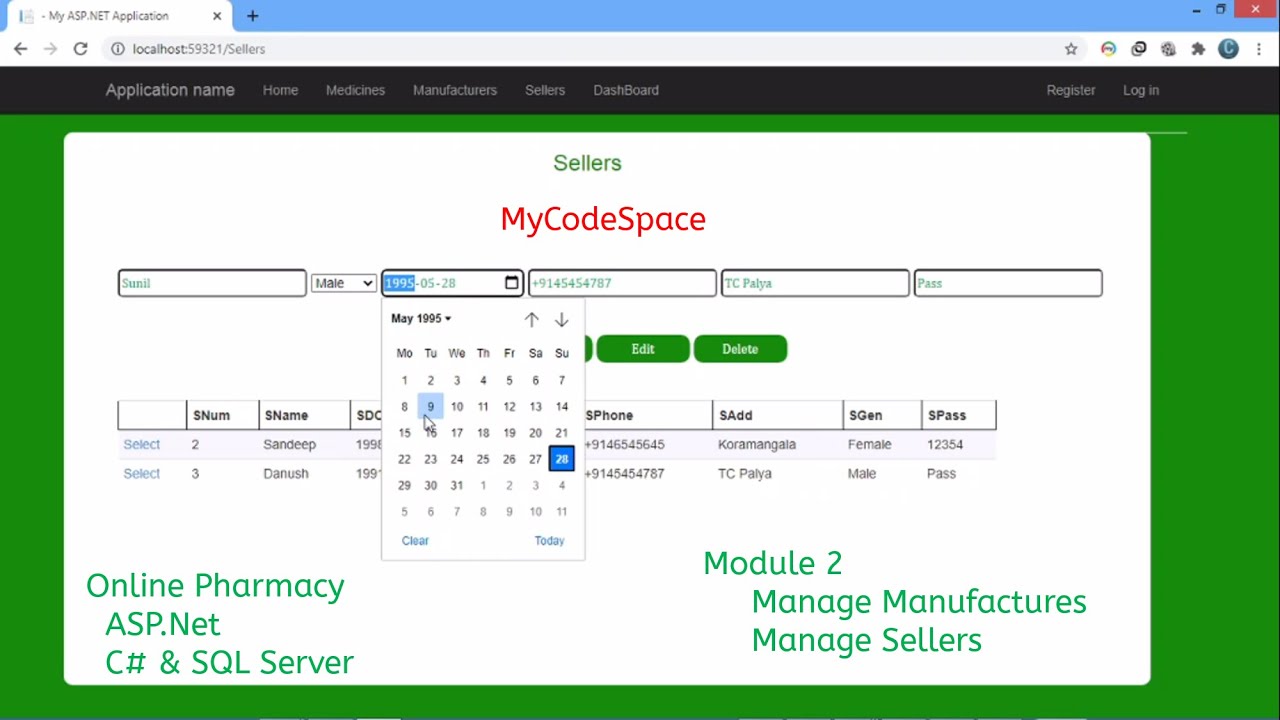The width and height of the screenshot is (1280, 720).
Task: Click the green Edit button
Action: pyautogui.click(x=643, y=349)
